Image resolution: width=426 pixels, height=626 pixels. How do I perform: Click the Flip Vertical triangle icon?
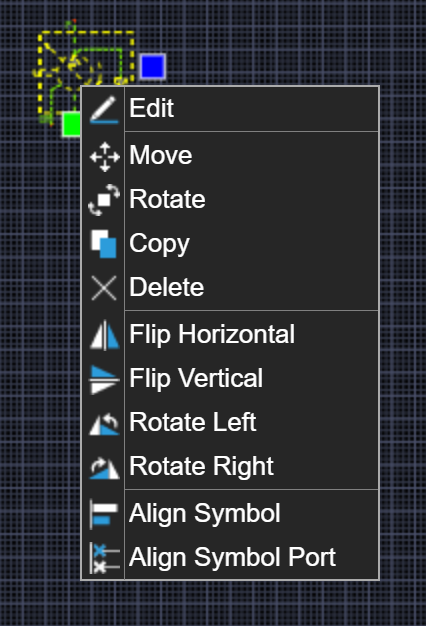tap(104, 380)
